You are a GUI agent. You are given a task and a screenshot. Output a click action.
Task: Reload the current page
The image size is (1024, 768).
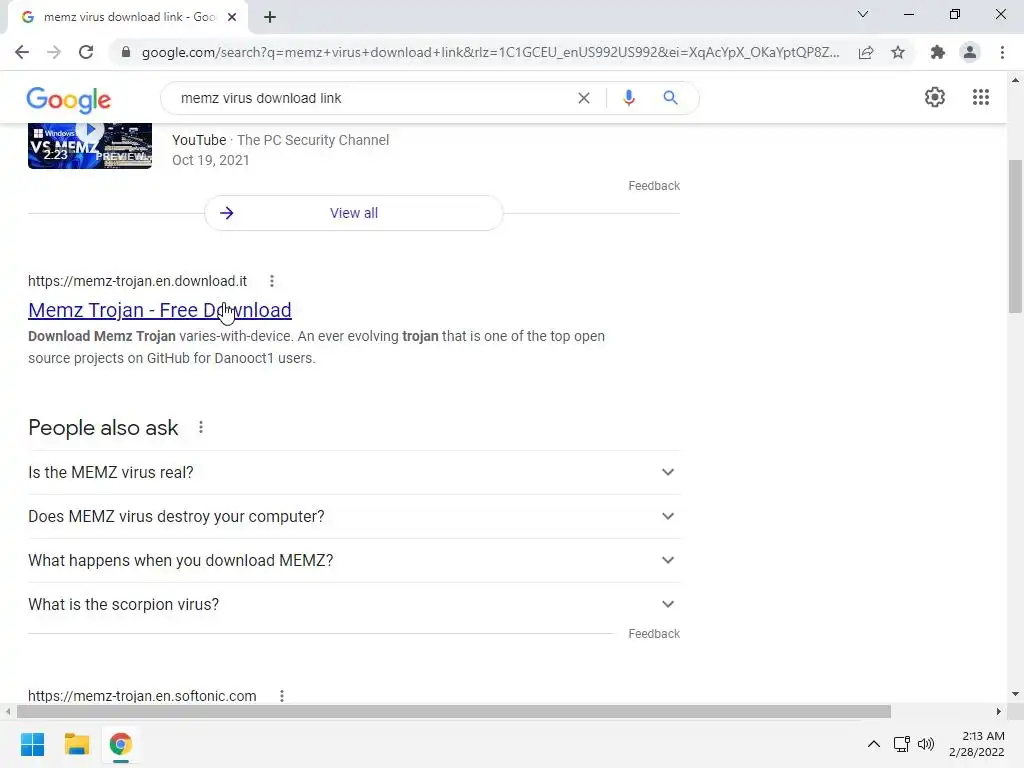pos(86,52)
